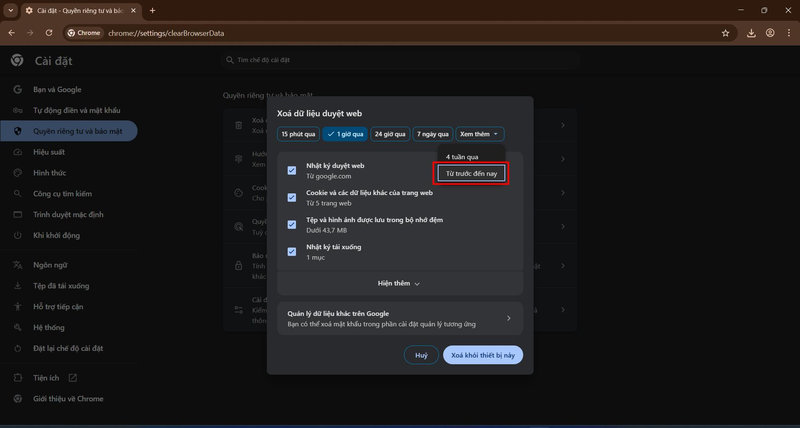This screenshot has width=800, height=428.
Task: Click the Chrome icon for Giới thiệu về Chrome
Action: point(17,399)
